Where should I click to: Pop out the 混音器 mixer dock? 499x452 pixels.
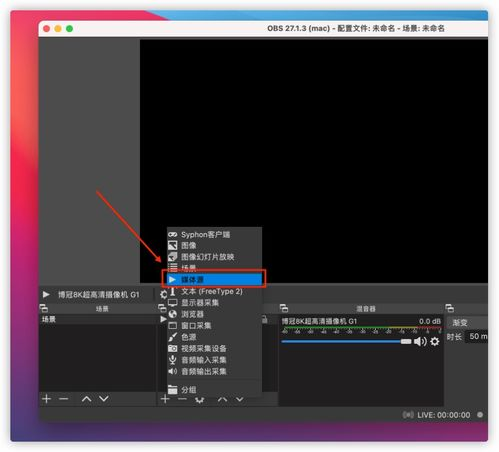point(284,308)
